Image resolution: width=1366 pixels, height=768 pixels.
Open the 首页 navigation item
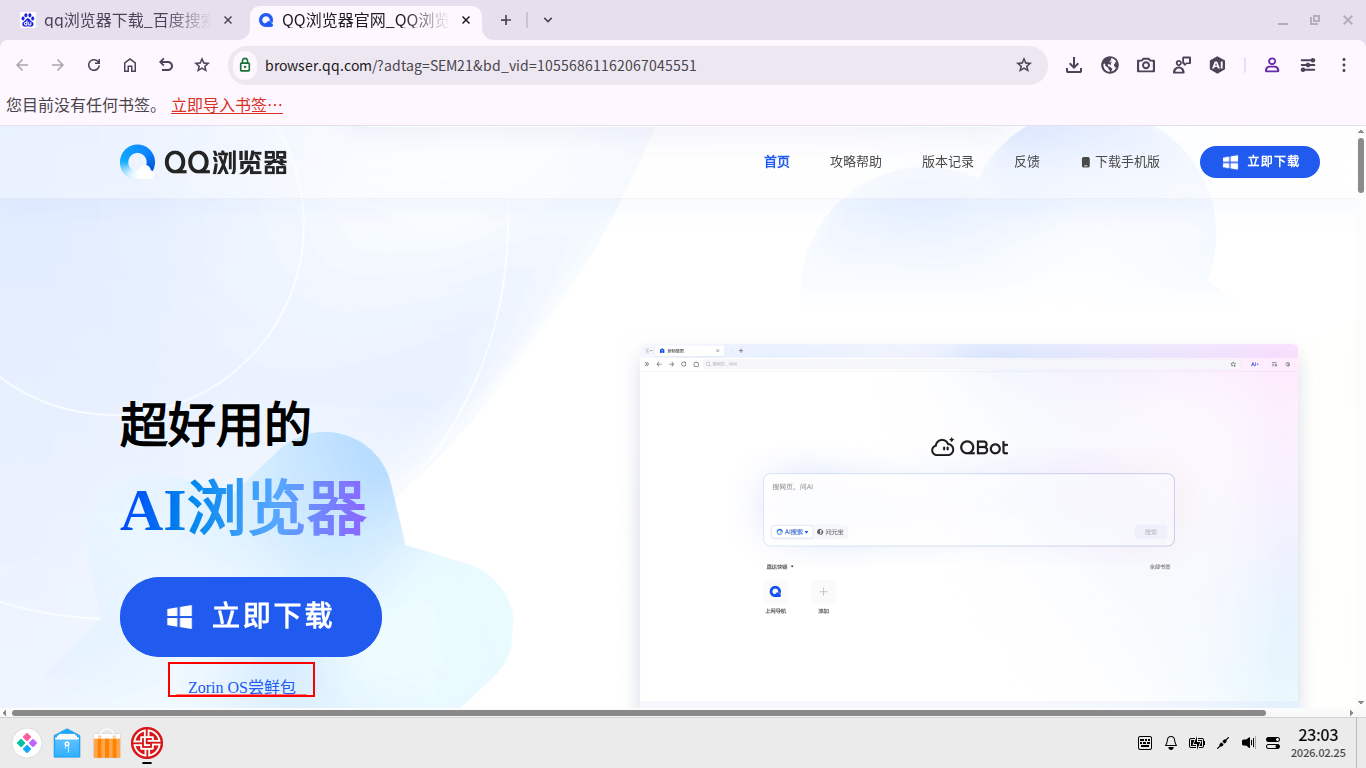coord(777,162)
